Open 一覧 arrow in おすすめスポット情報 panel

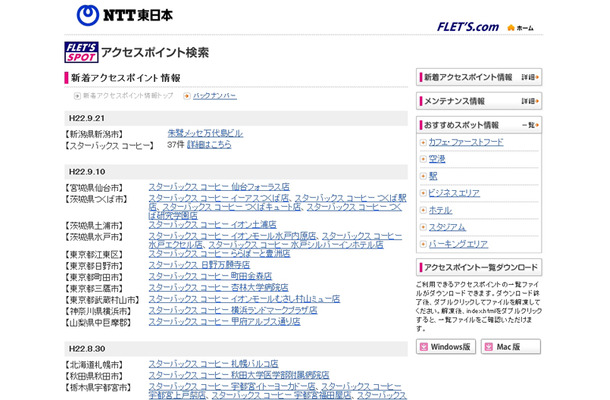click(530, 125)
